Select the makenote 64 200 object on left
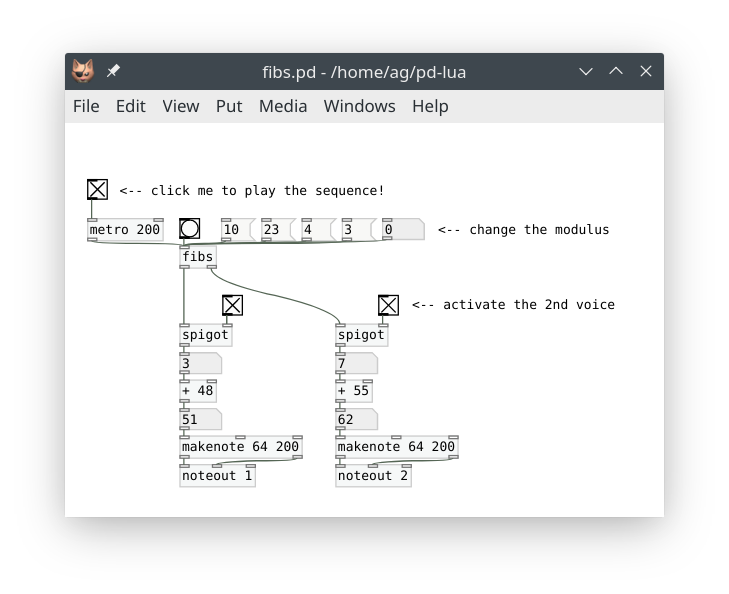Image resolution: width=729 pixels, height=594 pixels. click(240, 447)
